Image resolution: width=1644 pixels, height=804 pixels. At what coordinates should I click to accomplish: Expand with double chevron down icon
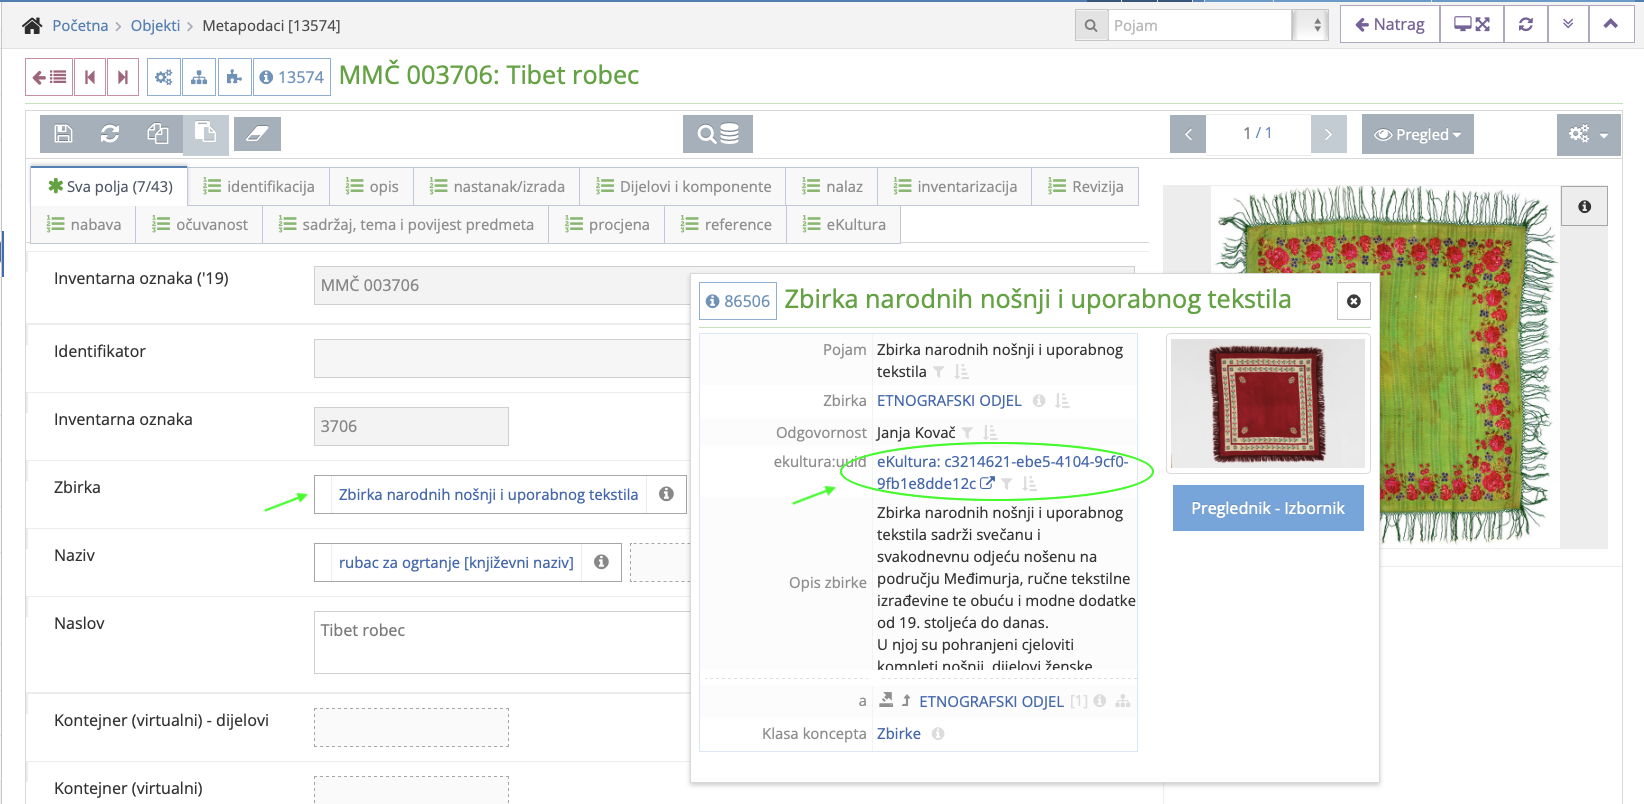[1568, 24]
